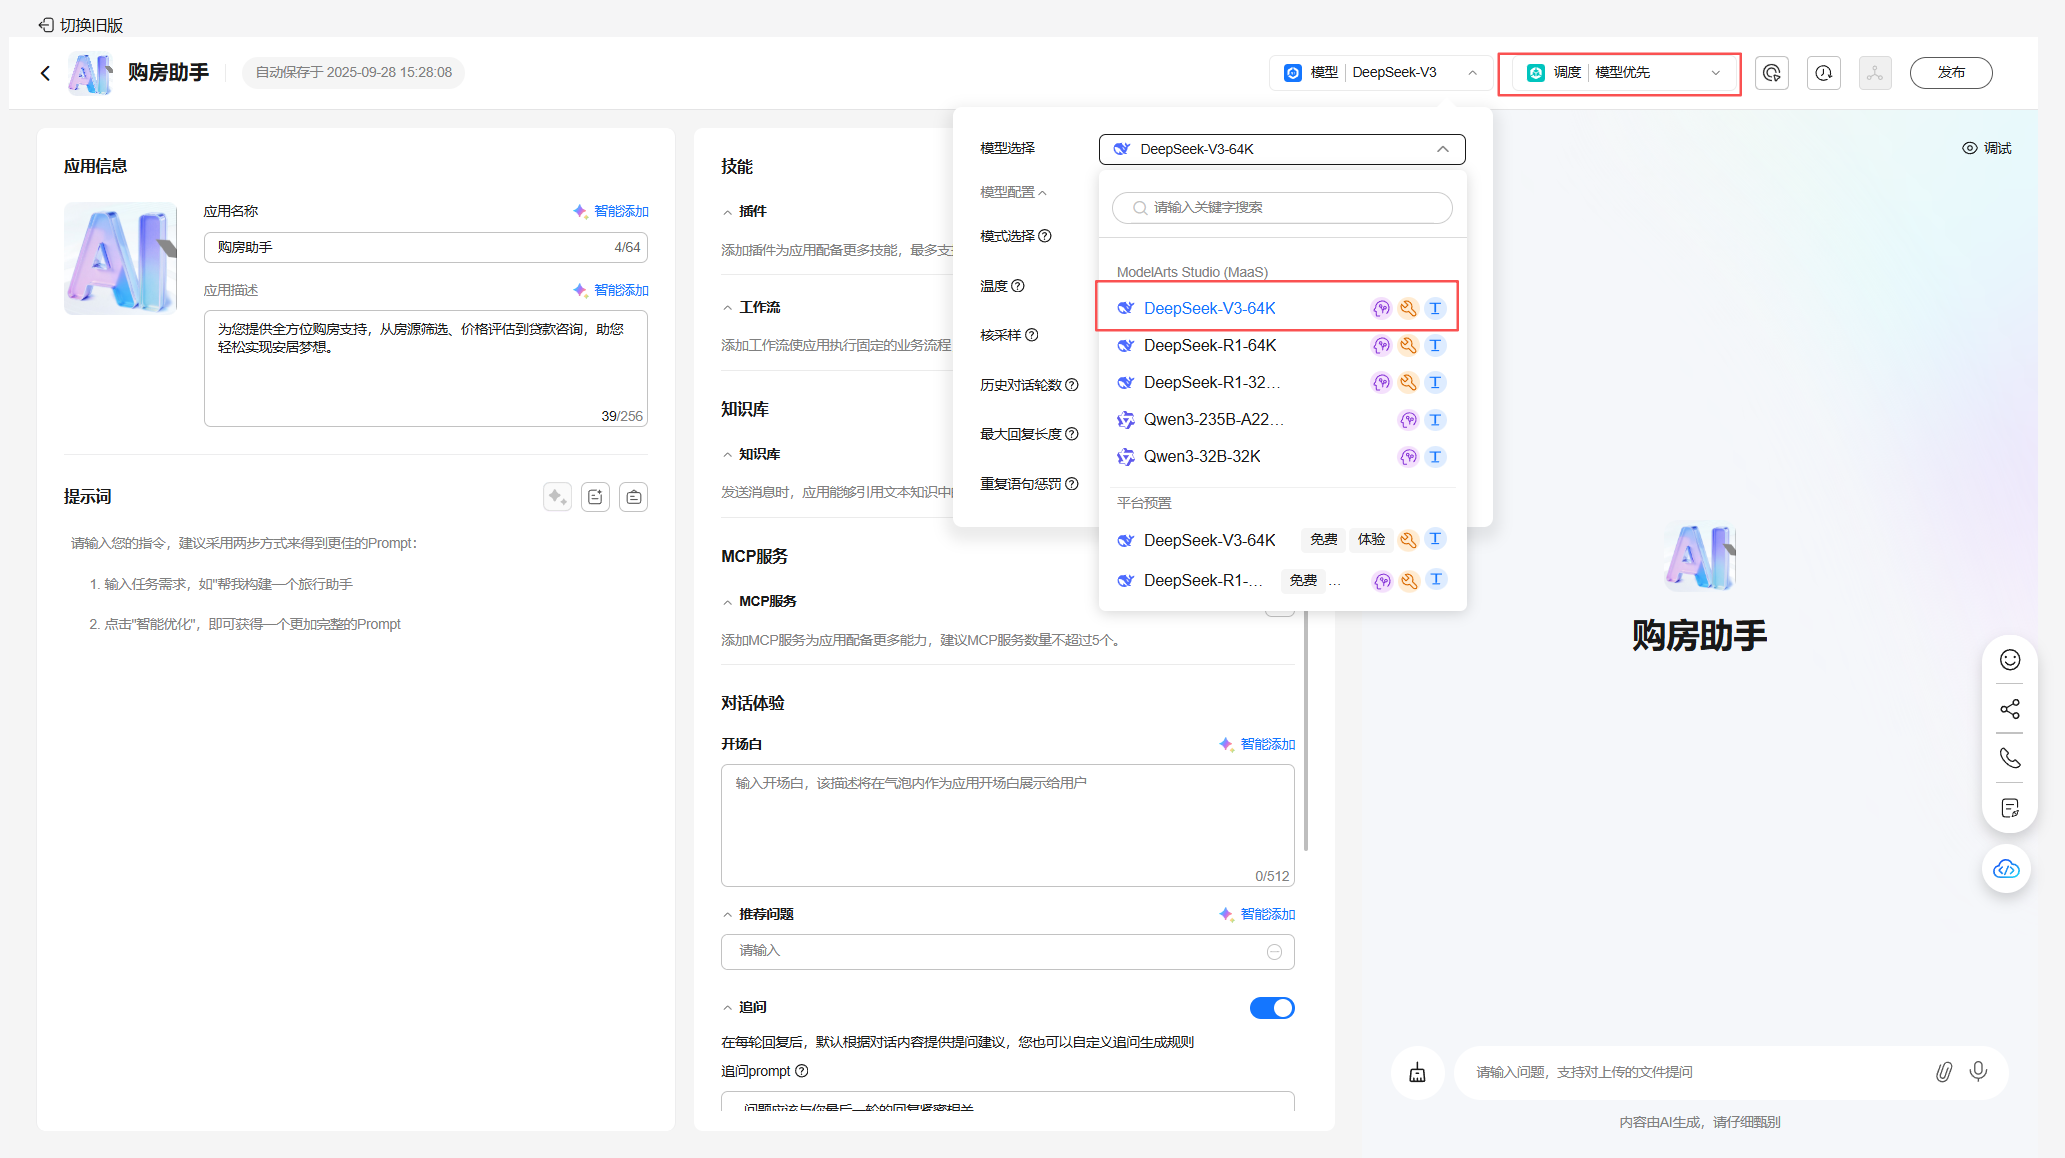Click the history clock icon in header

[x=1823, y=73]
